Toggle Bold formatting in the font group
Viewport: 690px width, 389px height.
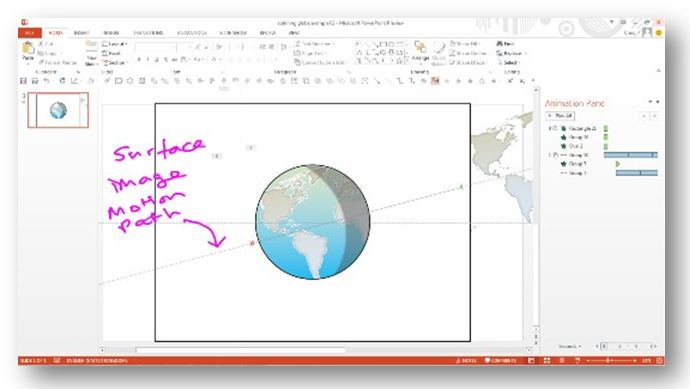click(x=139, y=59)
